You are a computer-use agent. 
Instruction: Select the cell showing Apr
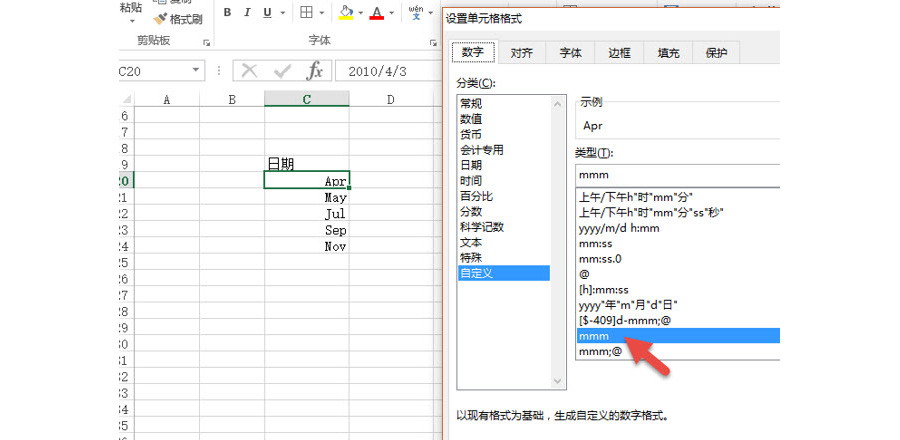click(307, 181)
